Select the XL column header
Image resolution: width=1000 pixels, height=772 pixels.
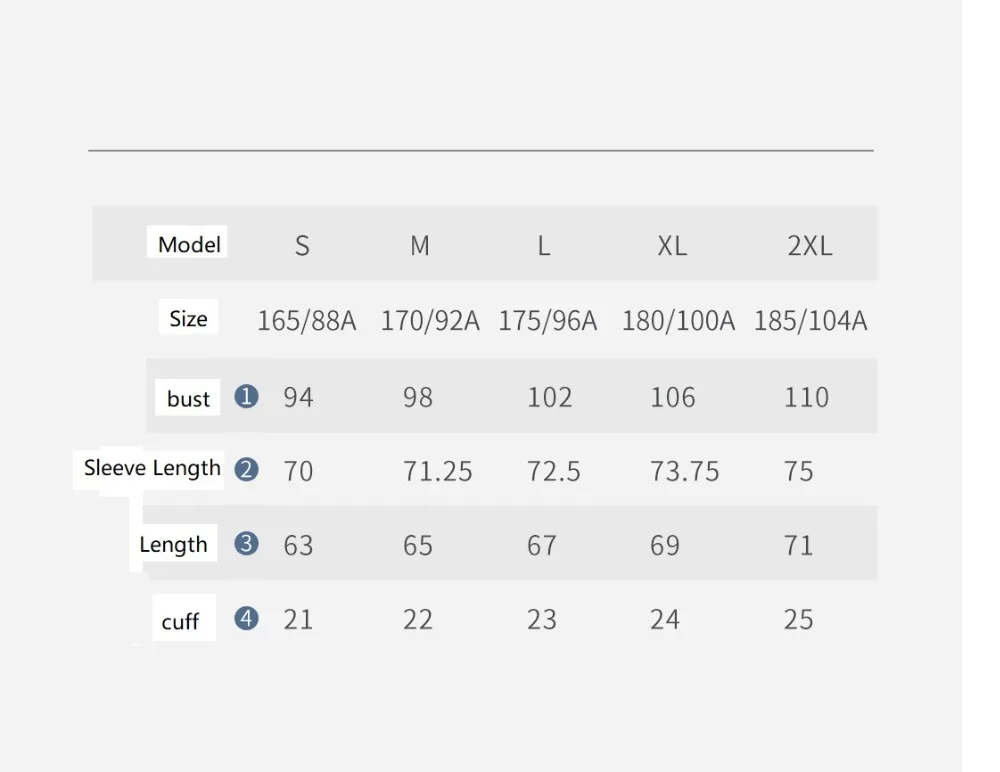point(672,246)
